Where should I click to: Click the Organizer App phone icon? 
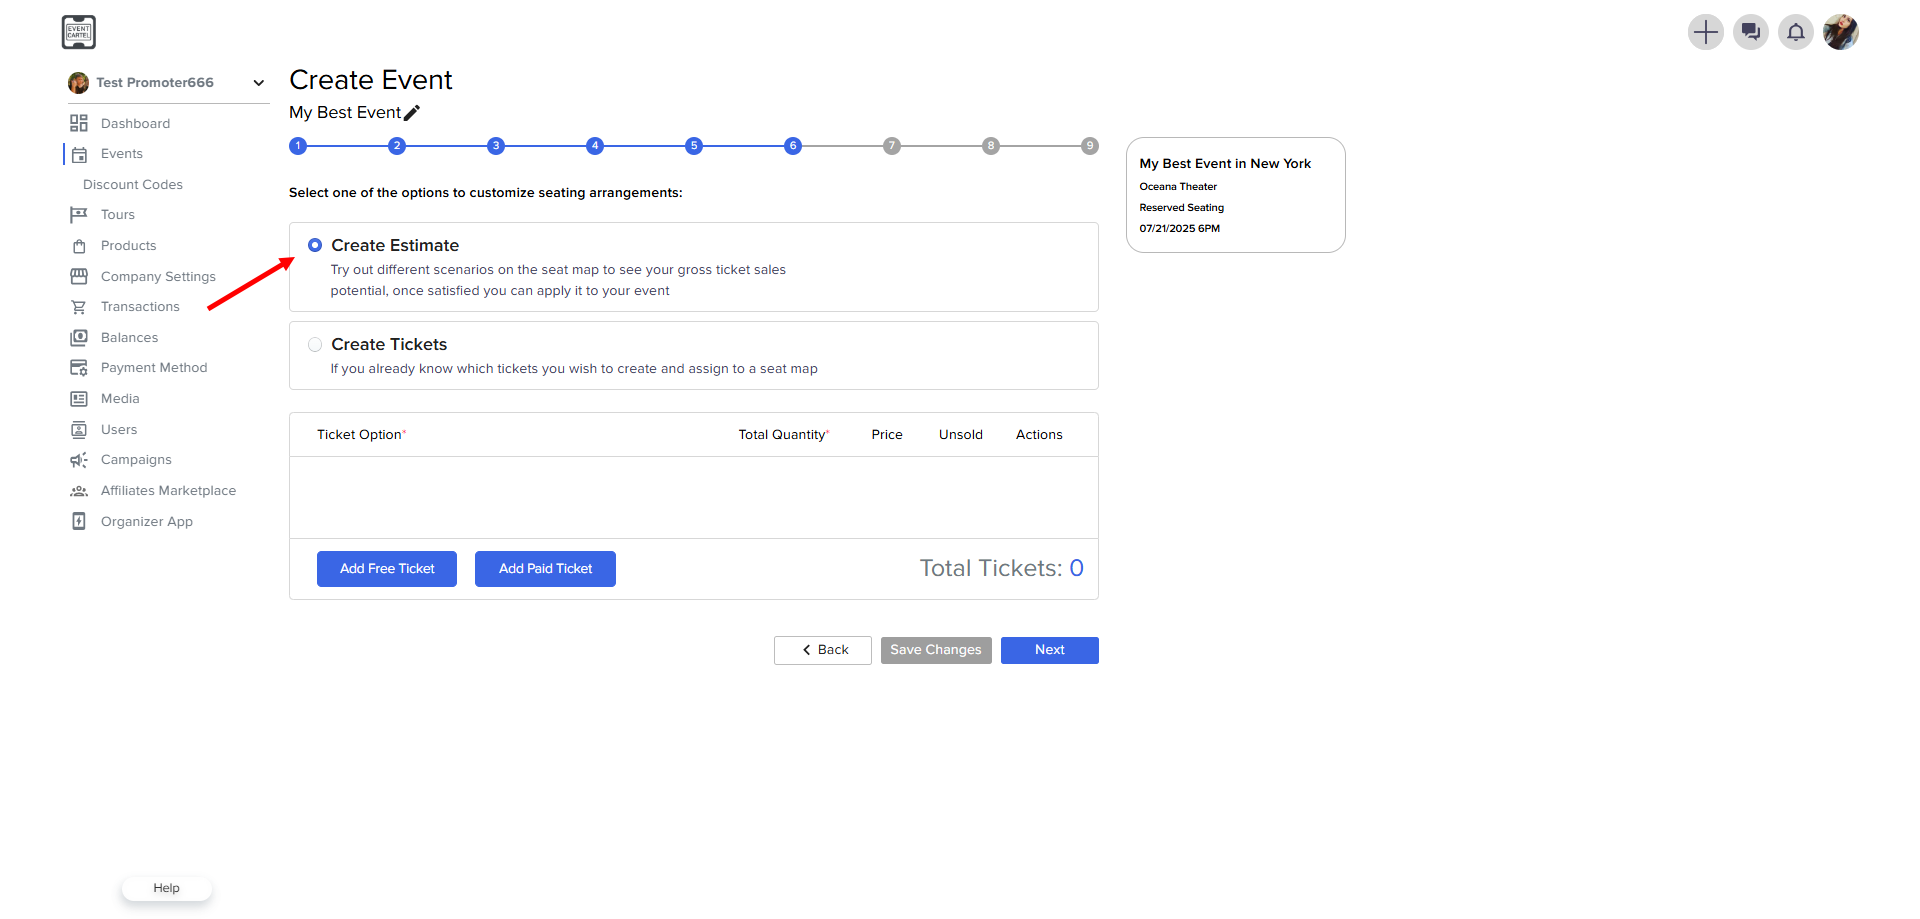[79, 521]
